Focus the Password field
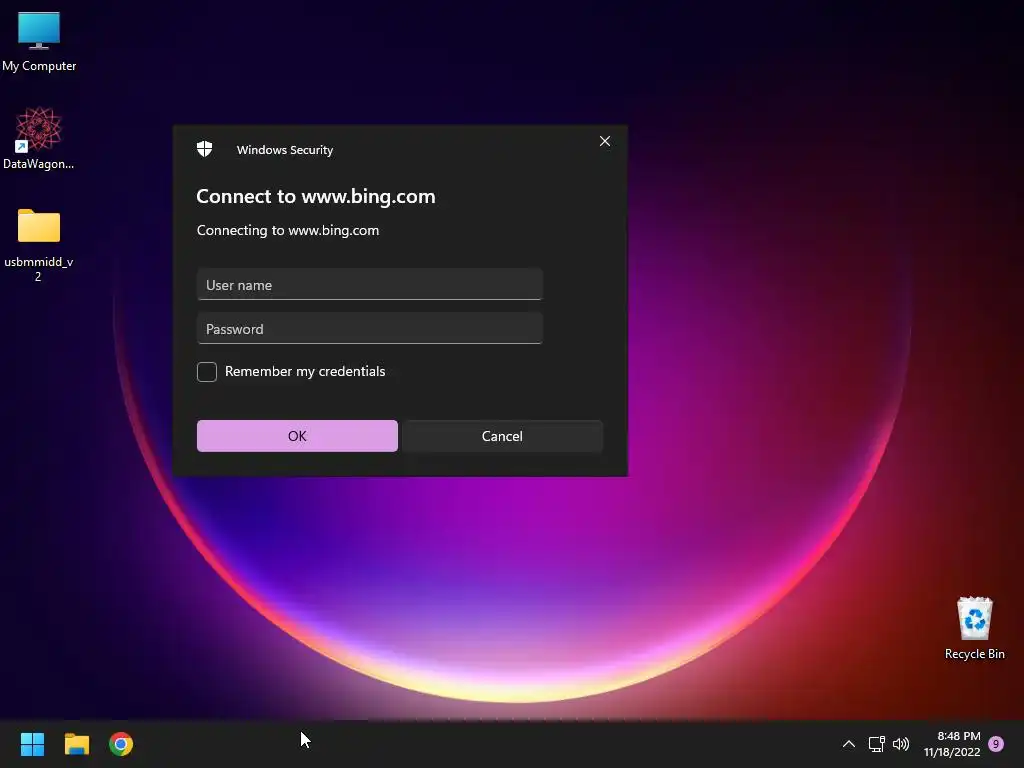The image size is (1024, 768). [x=370, y=328]
